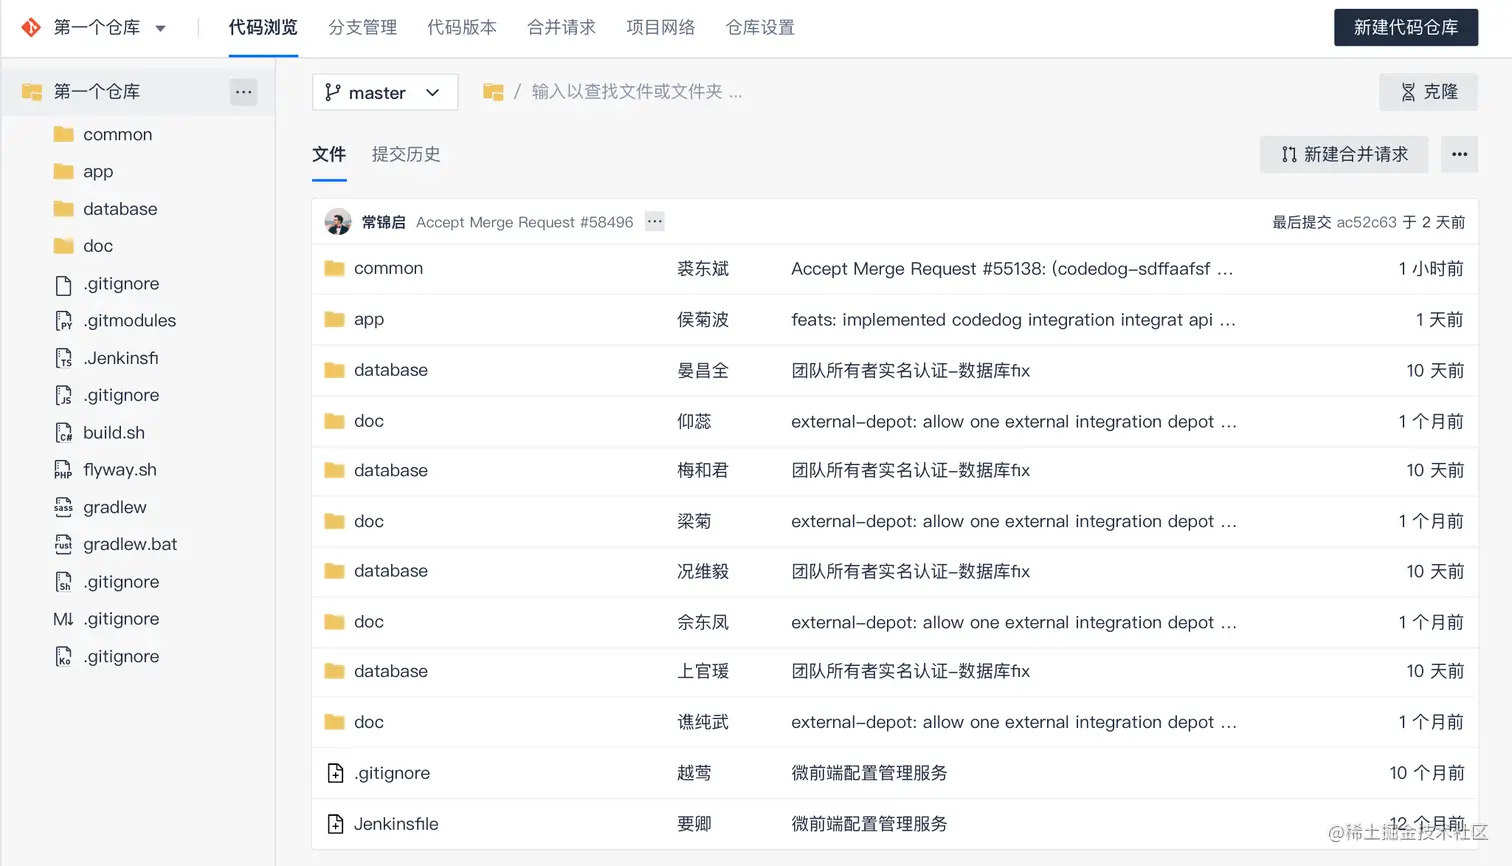Select the database folder in the sidebar tree

point(120,208)
